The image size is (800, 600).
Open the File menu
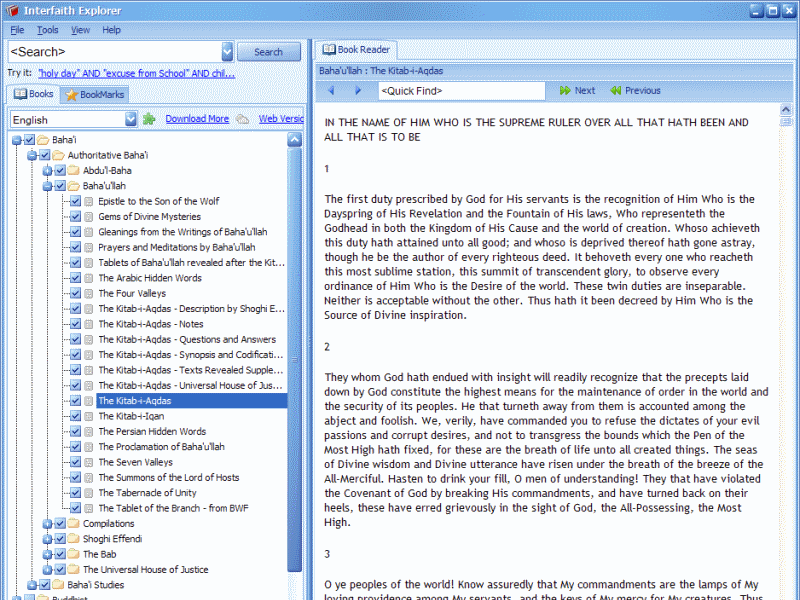[17, 30]
